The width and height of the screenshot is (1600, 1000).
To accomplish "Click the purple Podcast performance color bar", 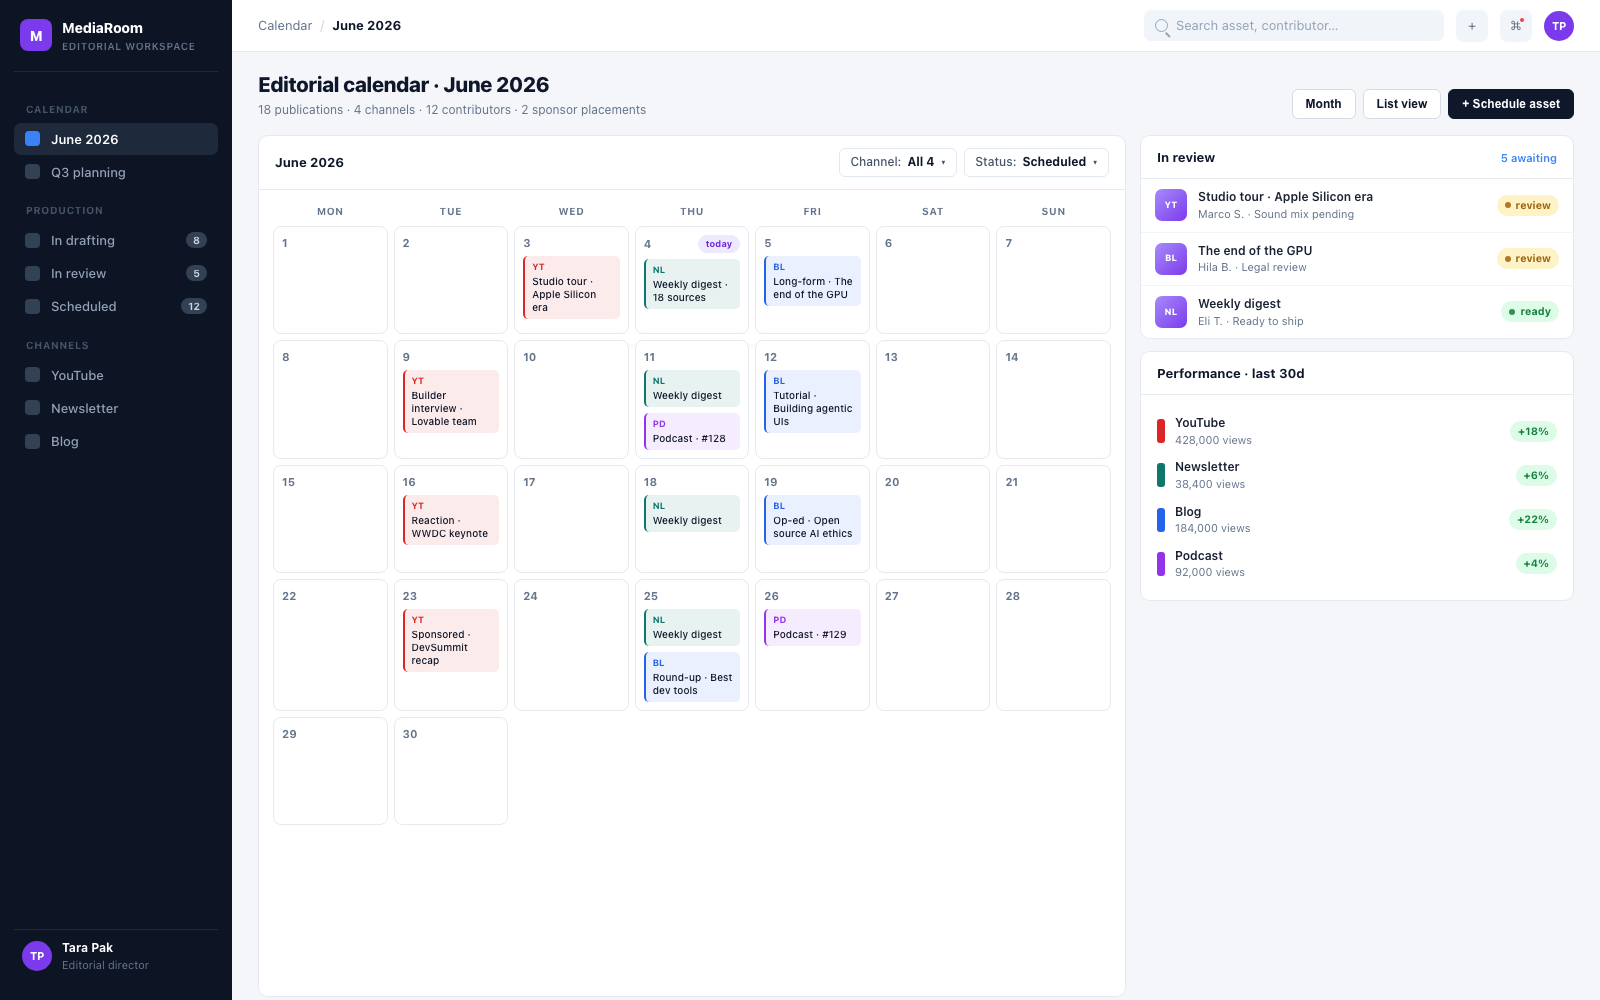I will coord(1161,564).
